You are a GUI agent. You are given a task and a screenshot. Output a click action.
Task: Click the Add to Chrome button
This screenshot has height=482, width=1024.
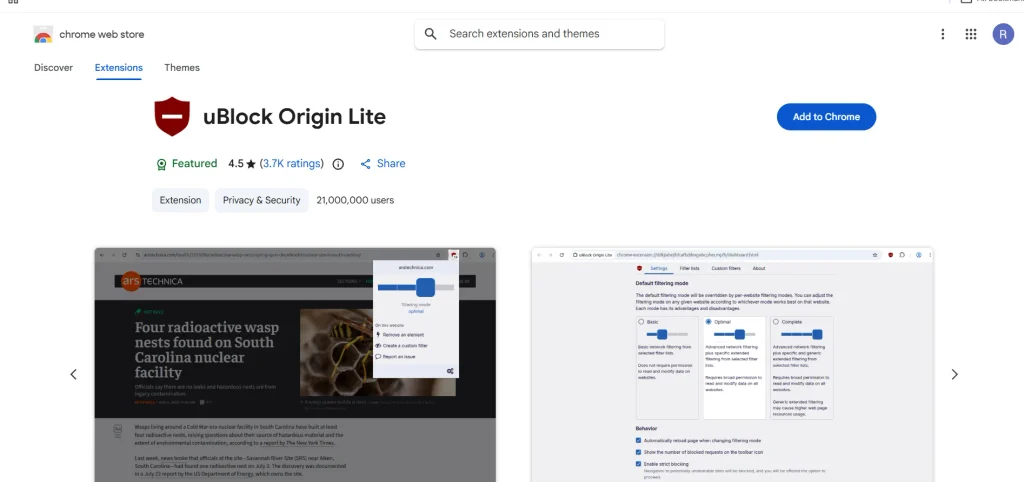click(x=826, y=117)
